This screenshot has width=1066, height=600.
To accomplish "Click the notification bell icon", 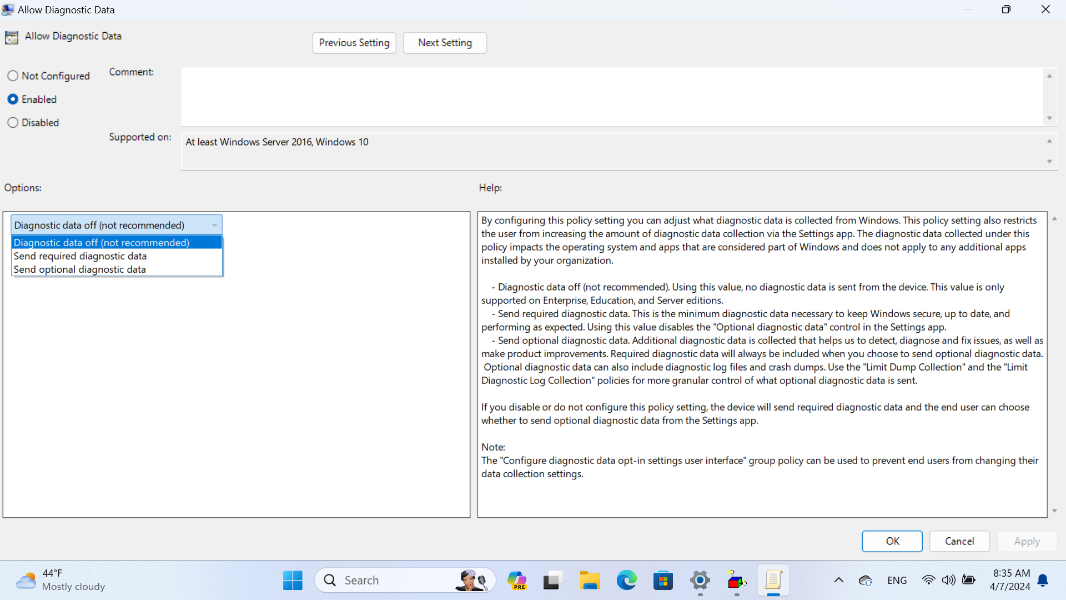I will (1043, 580).
